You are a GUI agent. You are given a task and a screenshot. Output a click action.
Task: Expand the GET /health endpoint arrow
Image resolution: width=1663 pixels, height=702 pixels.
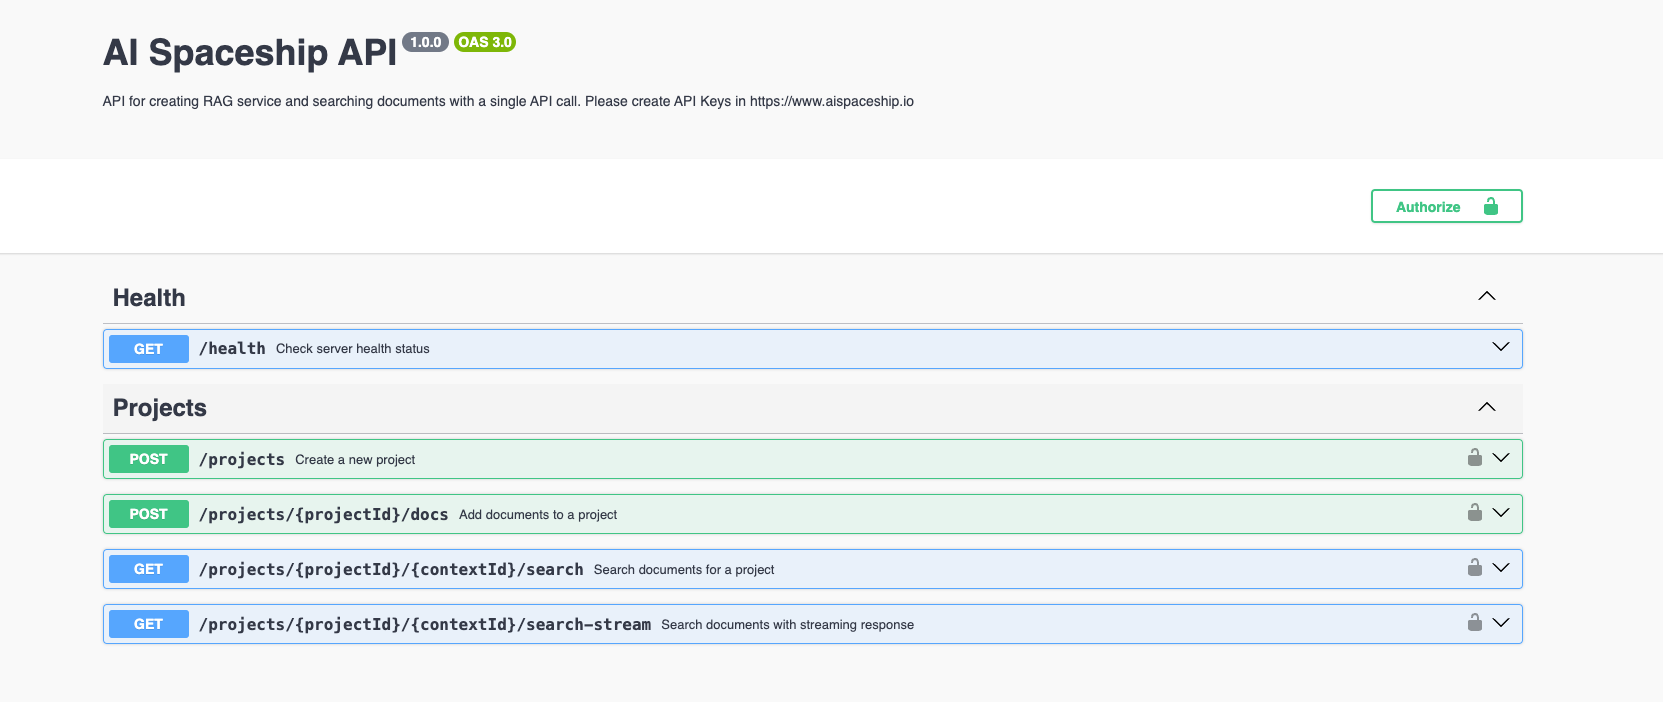[x=1501, y=347]
